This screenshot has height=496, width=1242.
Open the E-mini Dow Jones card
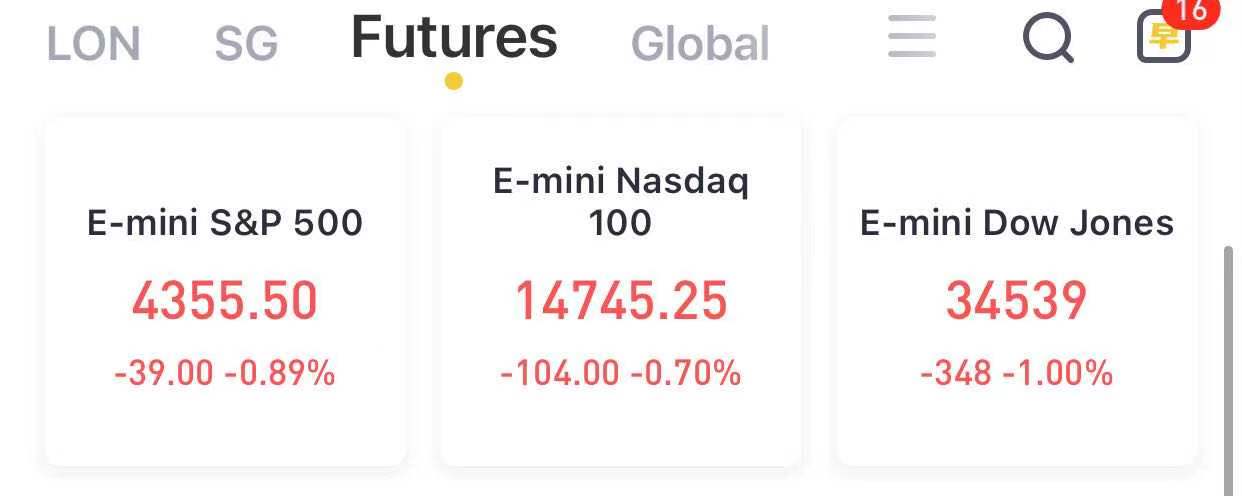click(1017, 291)
